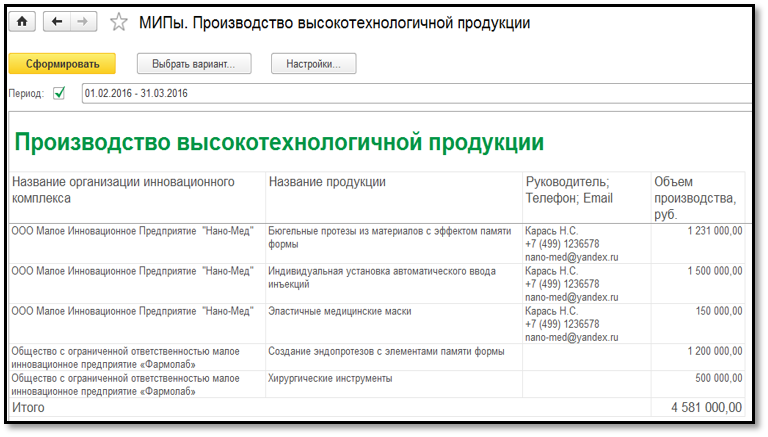Image resolution: width=768 pixels, height=437 pixels.
Task: Select value 1 500 000,00
Action: click(715, 271)
